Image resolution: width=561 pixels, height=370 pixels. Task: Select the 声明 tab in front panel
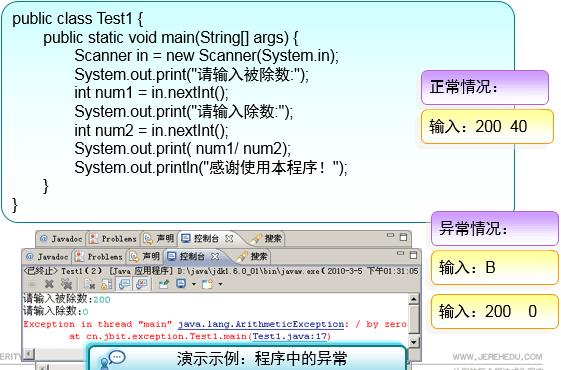[145, 256]
